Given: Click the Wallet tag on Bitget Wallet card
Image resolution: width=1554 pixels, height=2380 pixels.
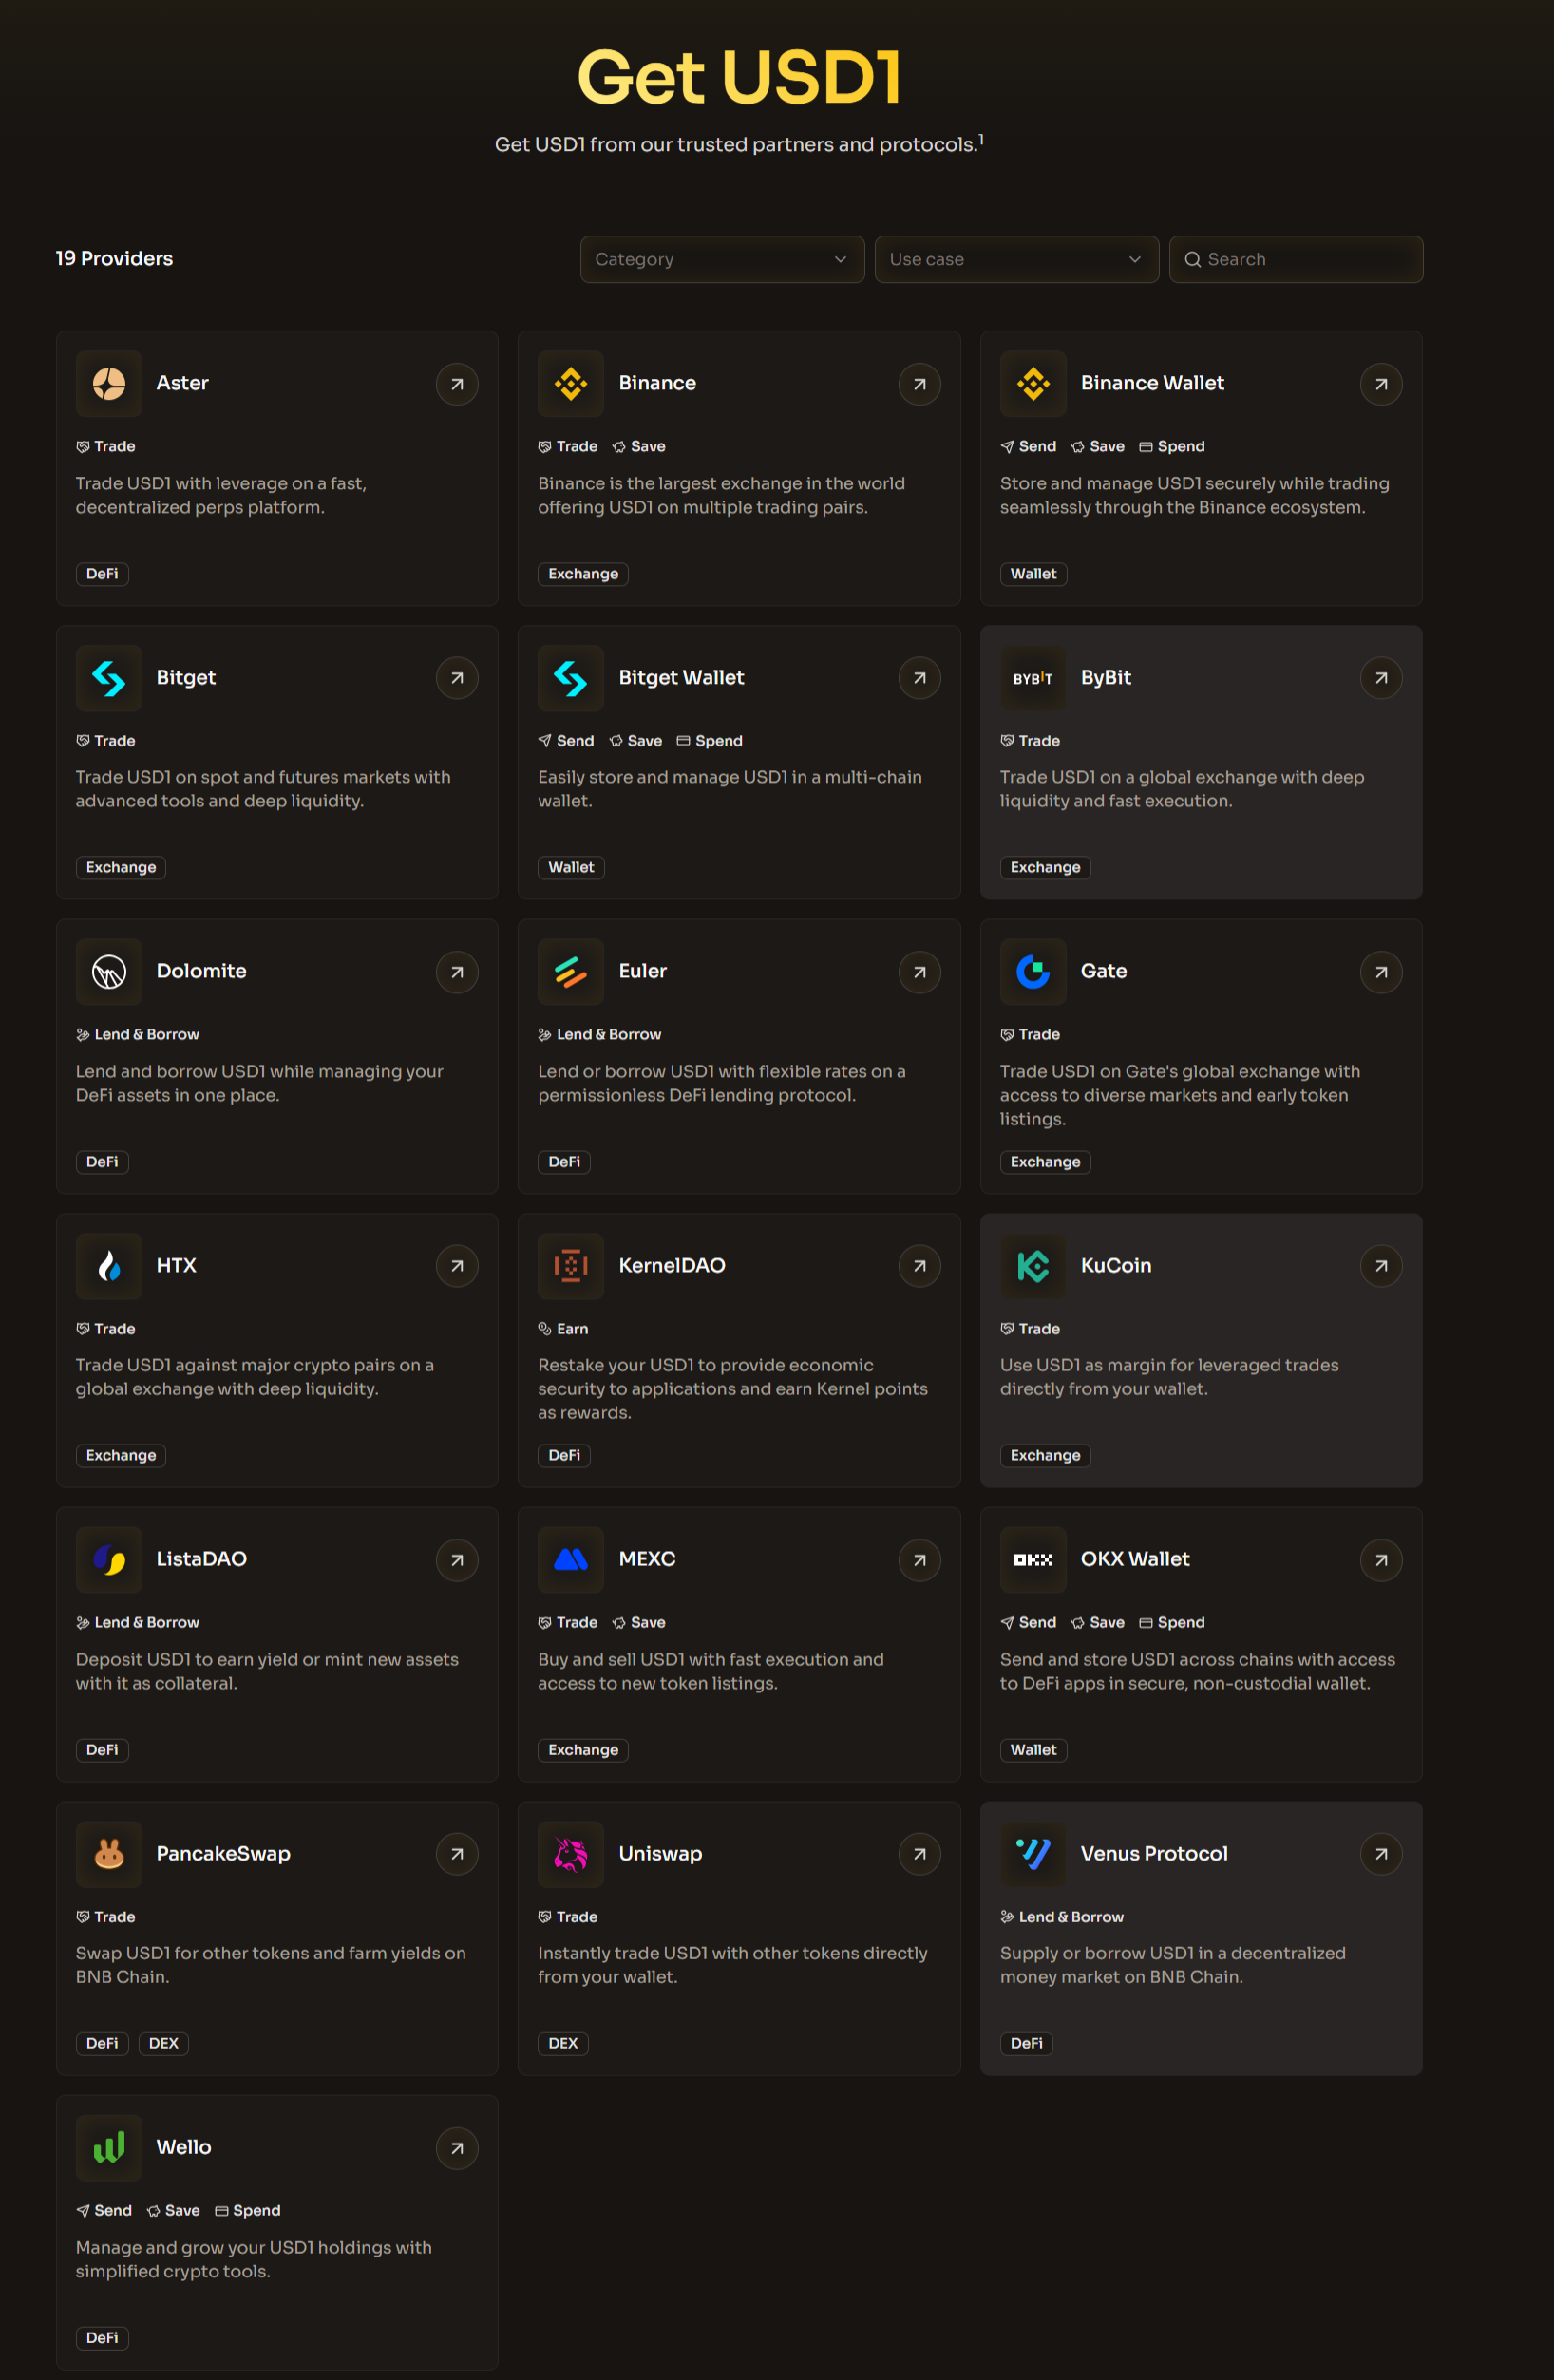Looking at the screenshot, I should [571, 867].
